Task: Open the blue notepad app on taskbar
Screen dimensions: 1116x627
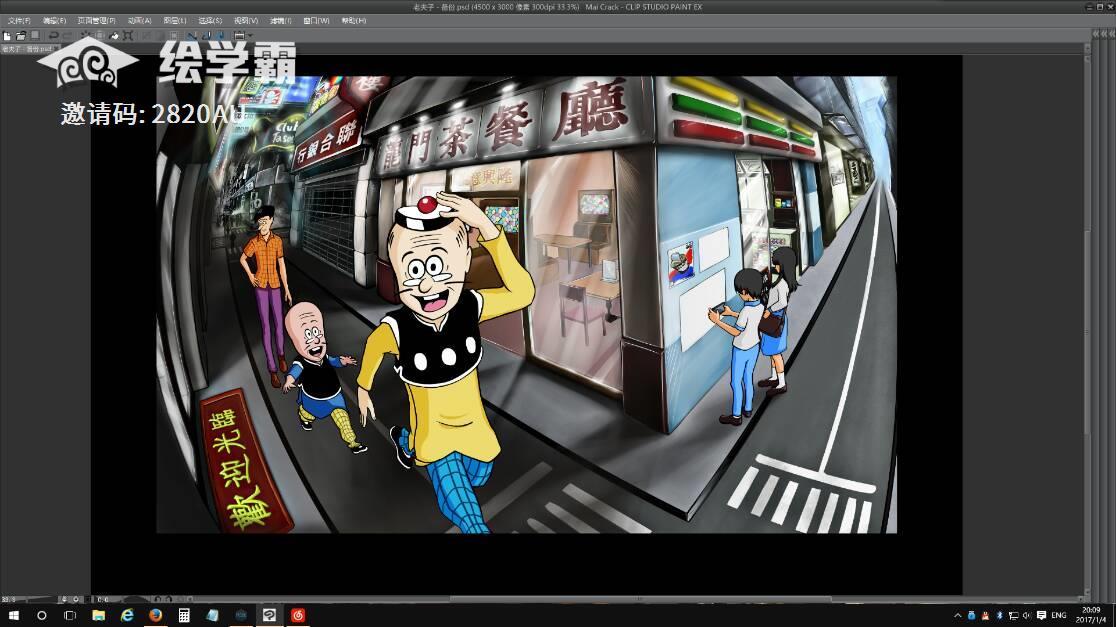Action: pyautogui.click(x=212, y=615)
